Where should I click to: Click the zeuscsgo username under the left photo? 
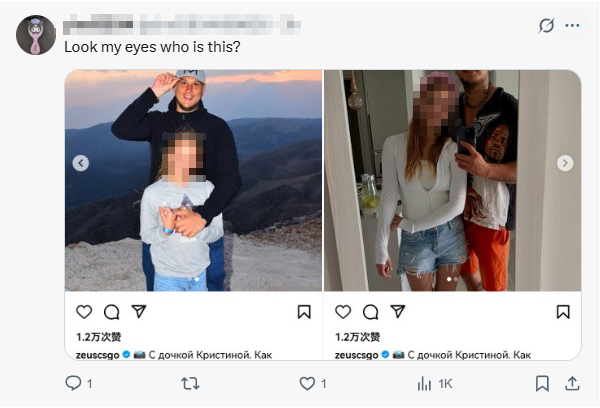coord(98,354)
